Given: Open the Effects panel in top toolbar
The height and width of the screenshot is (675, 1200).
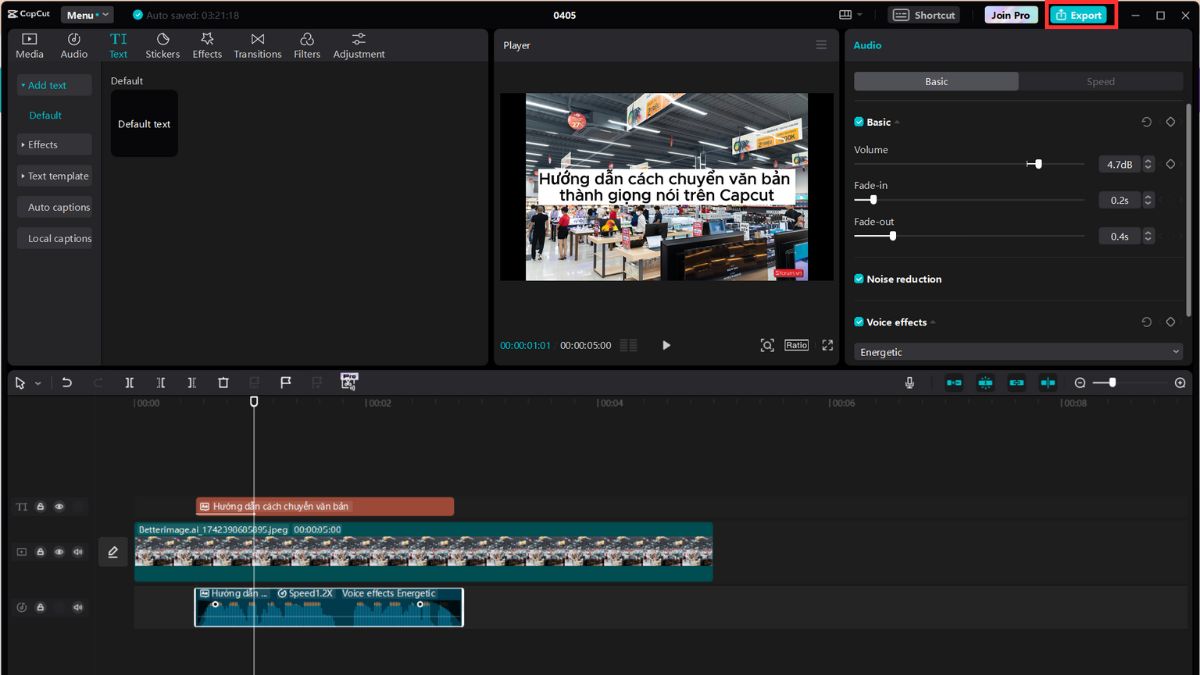Looking at the screenshot, I should click(x=207, y=46).
